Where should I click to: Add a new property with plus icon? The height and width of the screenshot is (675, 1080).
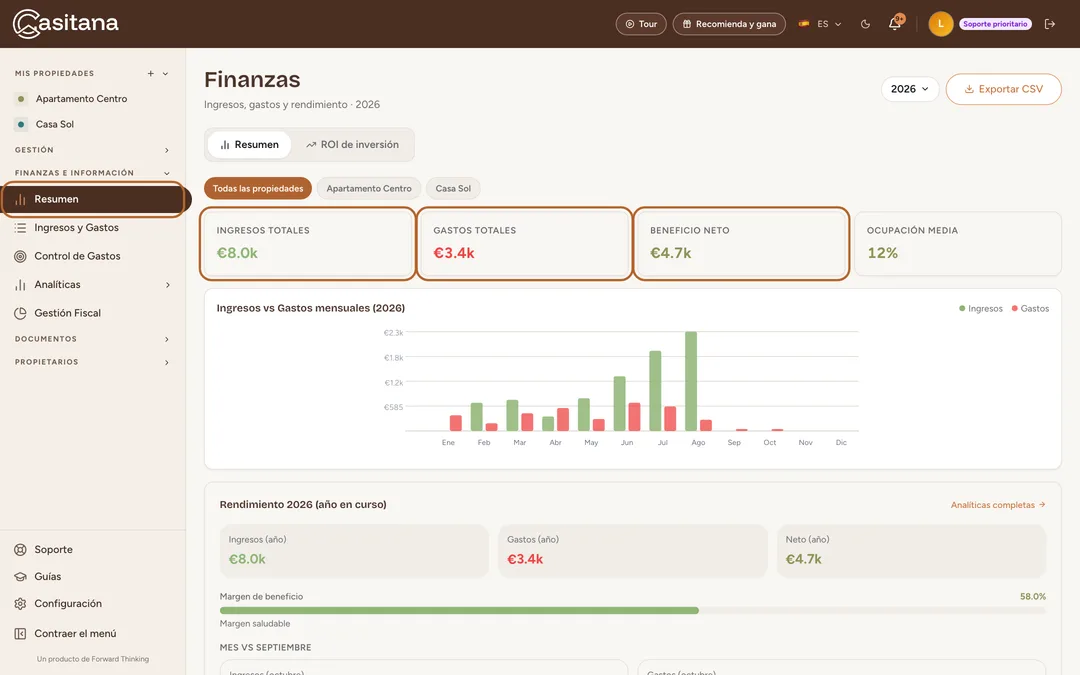[x=150, y=74]
